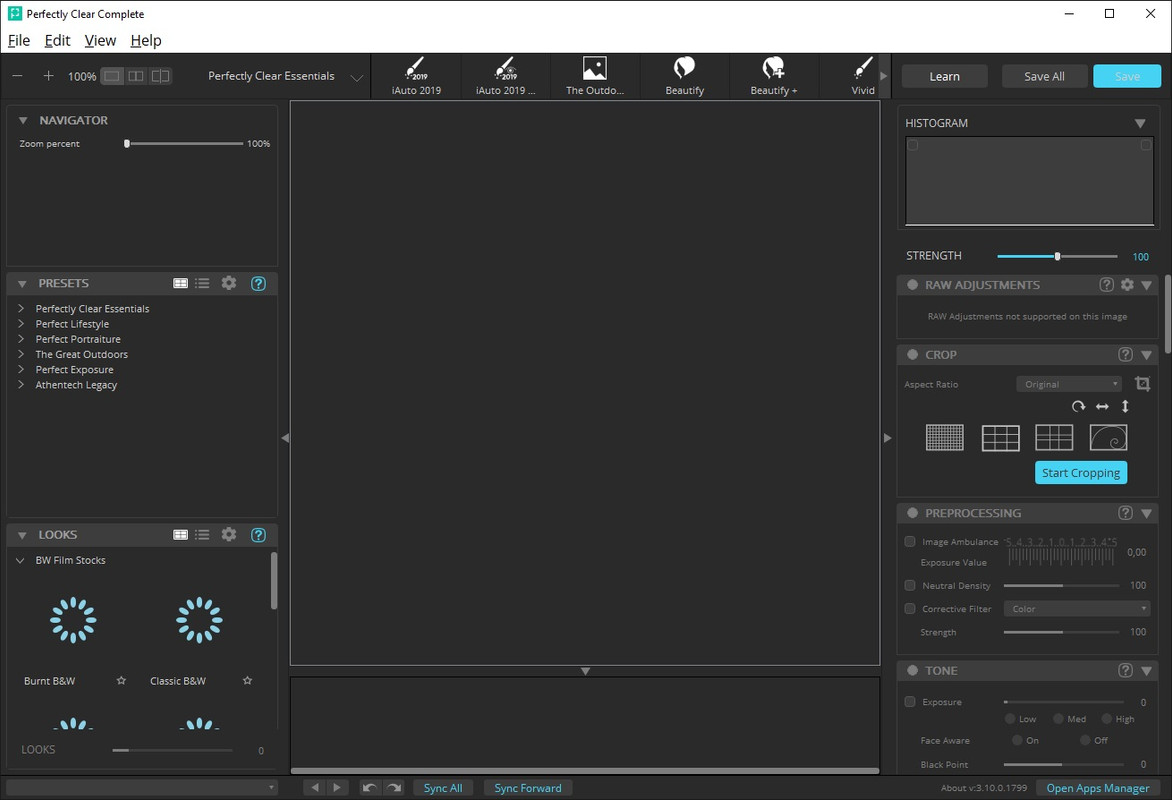The image size is (1172, 800).
Task: Switch to split compare view
Action: pos(160,76)
